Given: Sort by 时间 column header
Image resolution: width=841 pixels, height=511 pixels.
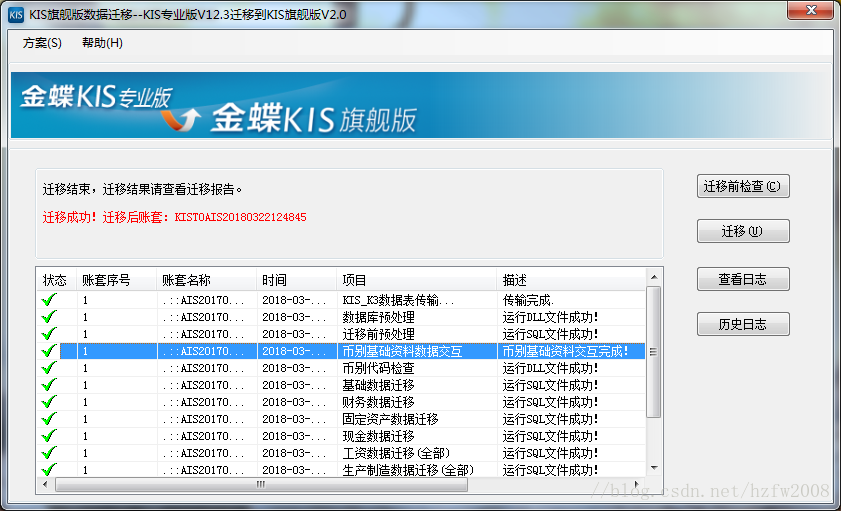Looking at the screenshot, I should (297, 280).
